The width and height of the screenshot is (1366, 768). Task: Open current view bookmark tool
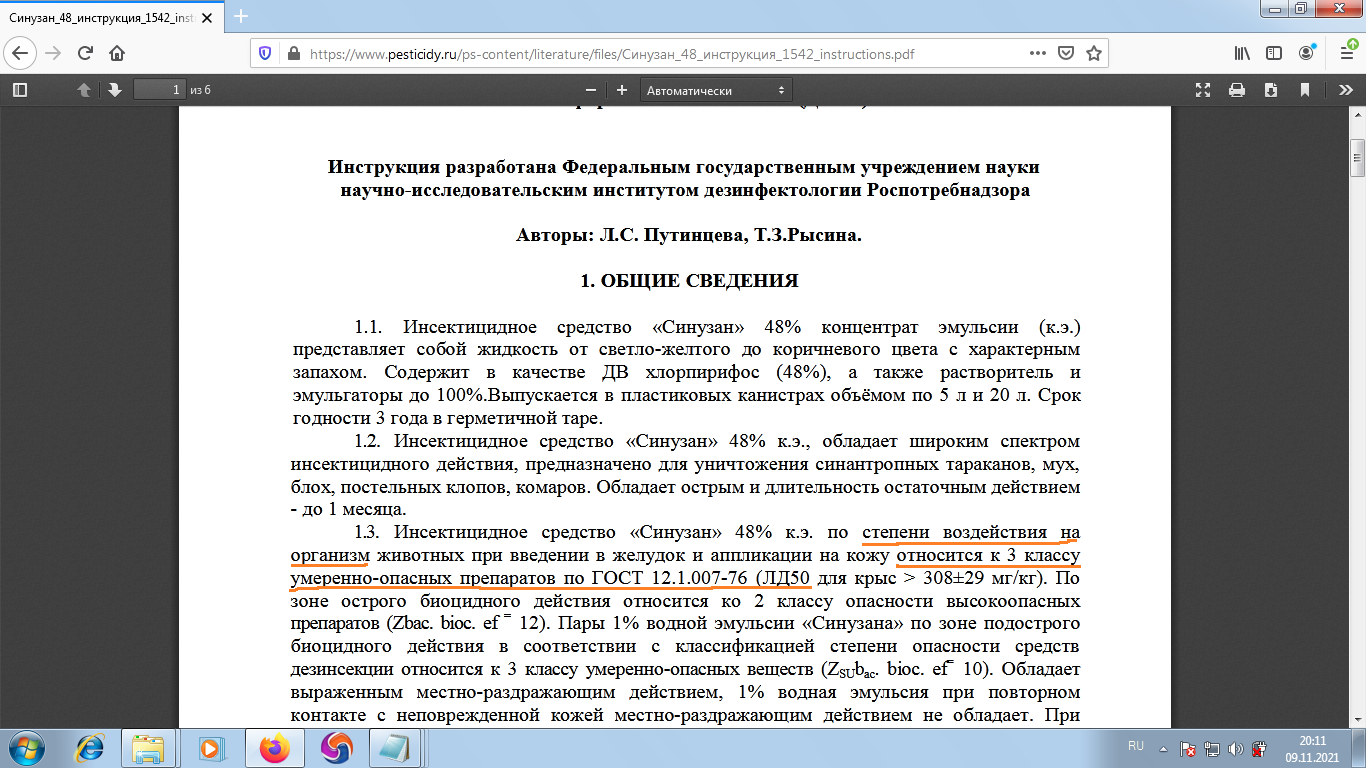[x=1305, y=90]
